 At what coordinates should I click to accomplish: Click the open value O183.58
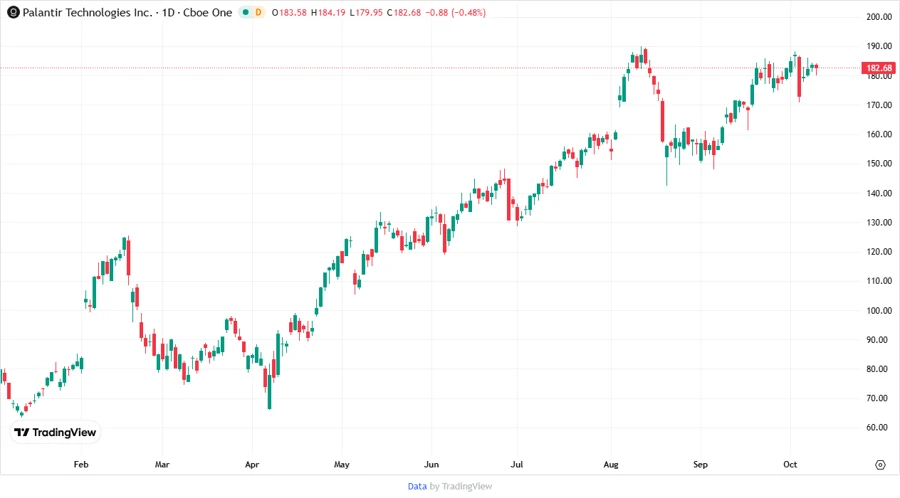289,12
